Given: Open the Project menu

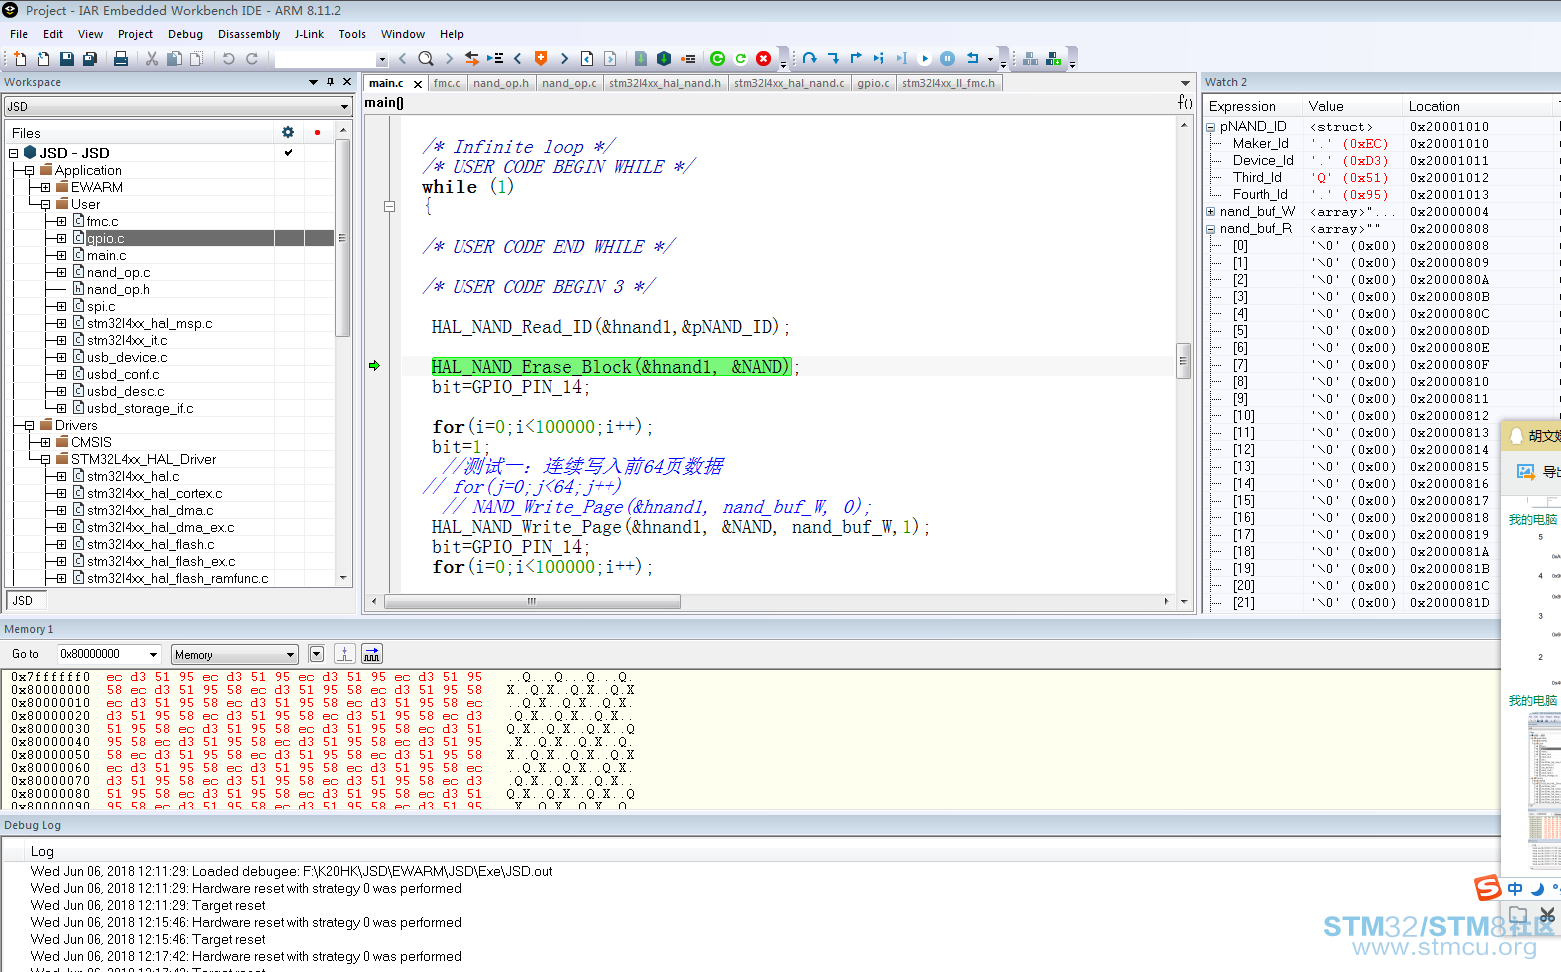Looking at the screenshot, I should pyautogui.click(x=135, y=34).
